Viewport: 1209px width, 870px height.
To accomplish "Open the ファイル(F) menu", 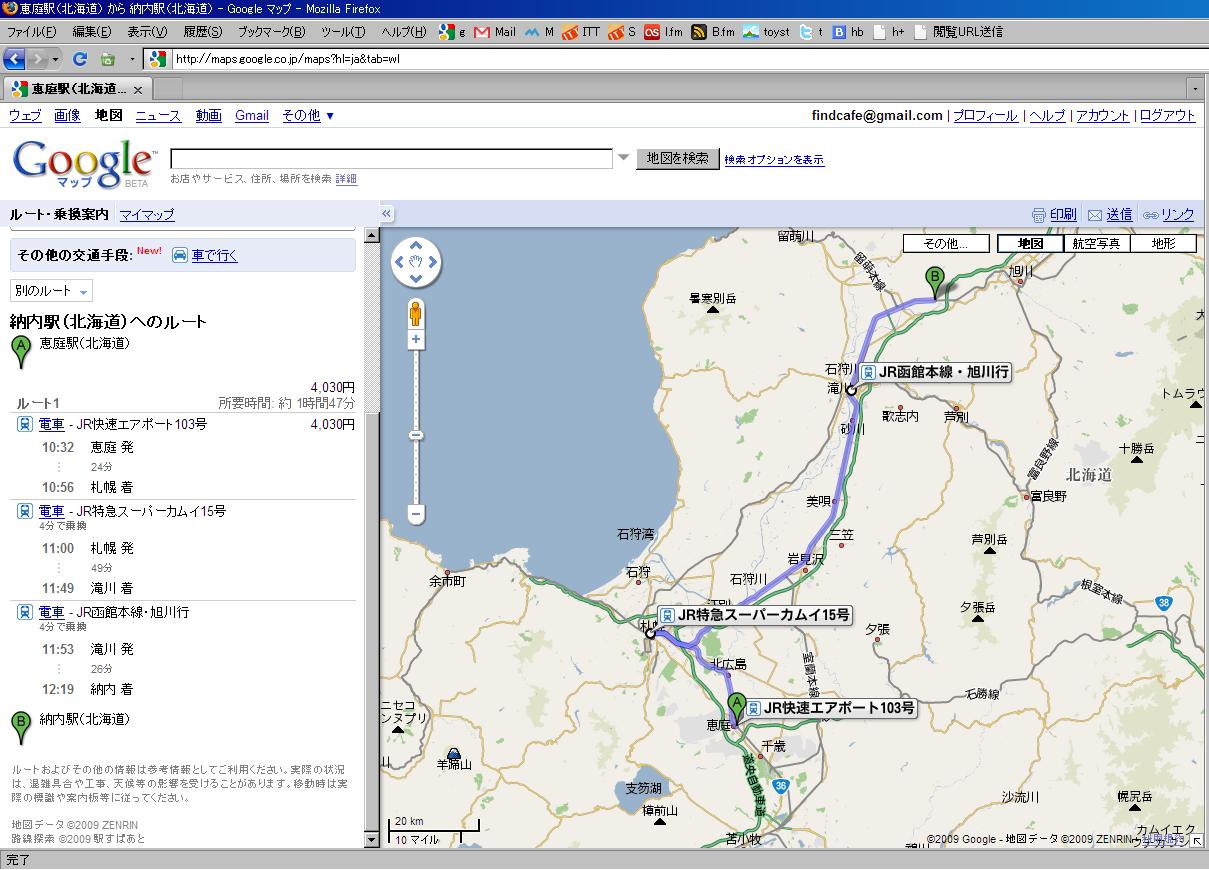I will (x=31, y=32).
